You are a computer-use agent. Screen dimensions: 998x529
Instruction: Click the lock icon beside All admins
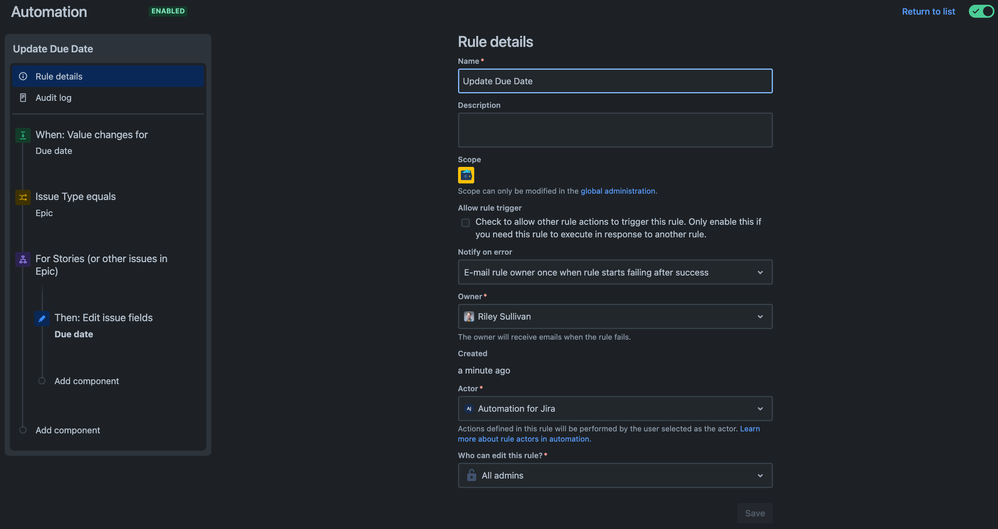click(471, 476)
